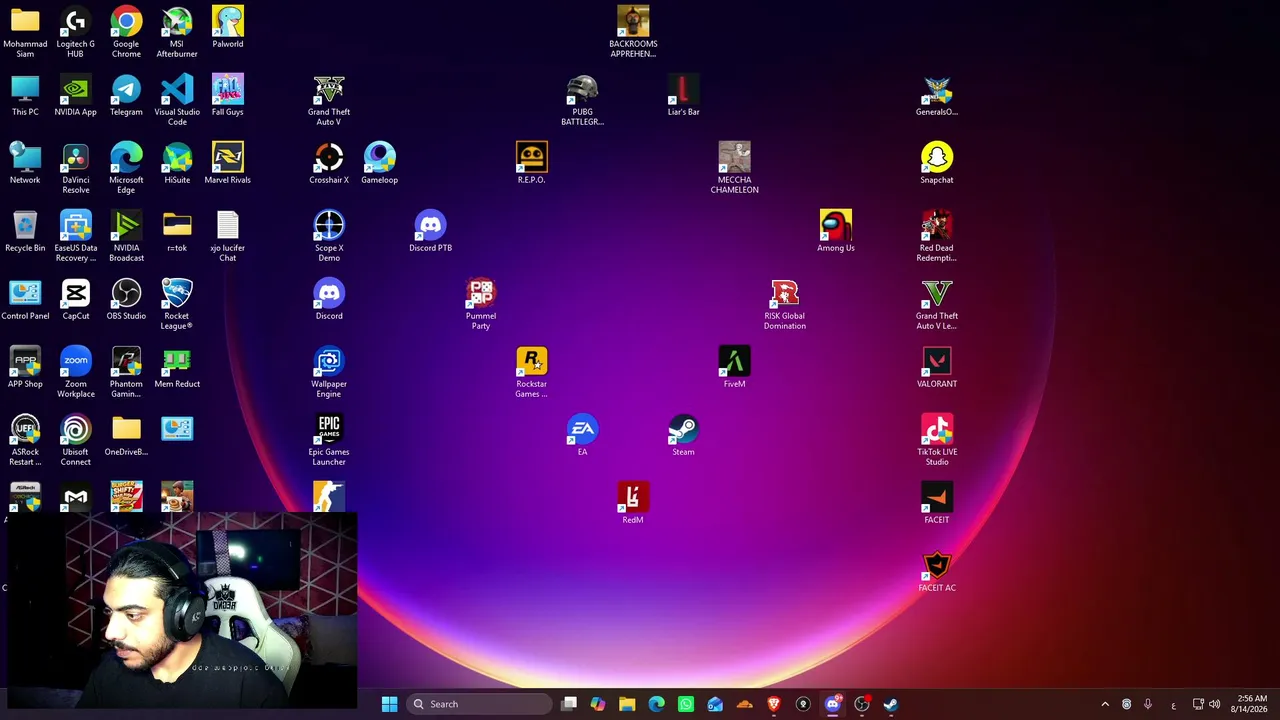1280x720 pixels.
Task: Switch to OBS Studio in the taskbar
Action: 862,704
